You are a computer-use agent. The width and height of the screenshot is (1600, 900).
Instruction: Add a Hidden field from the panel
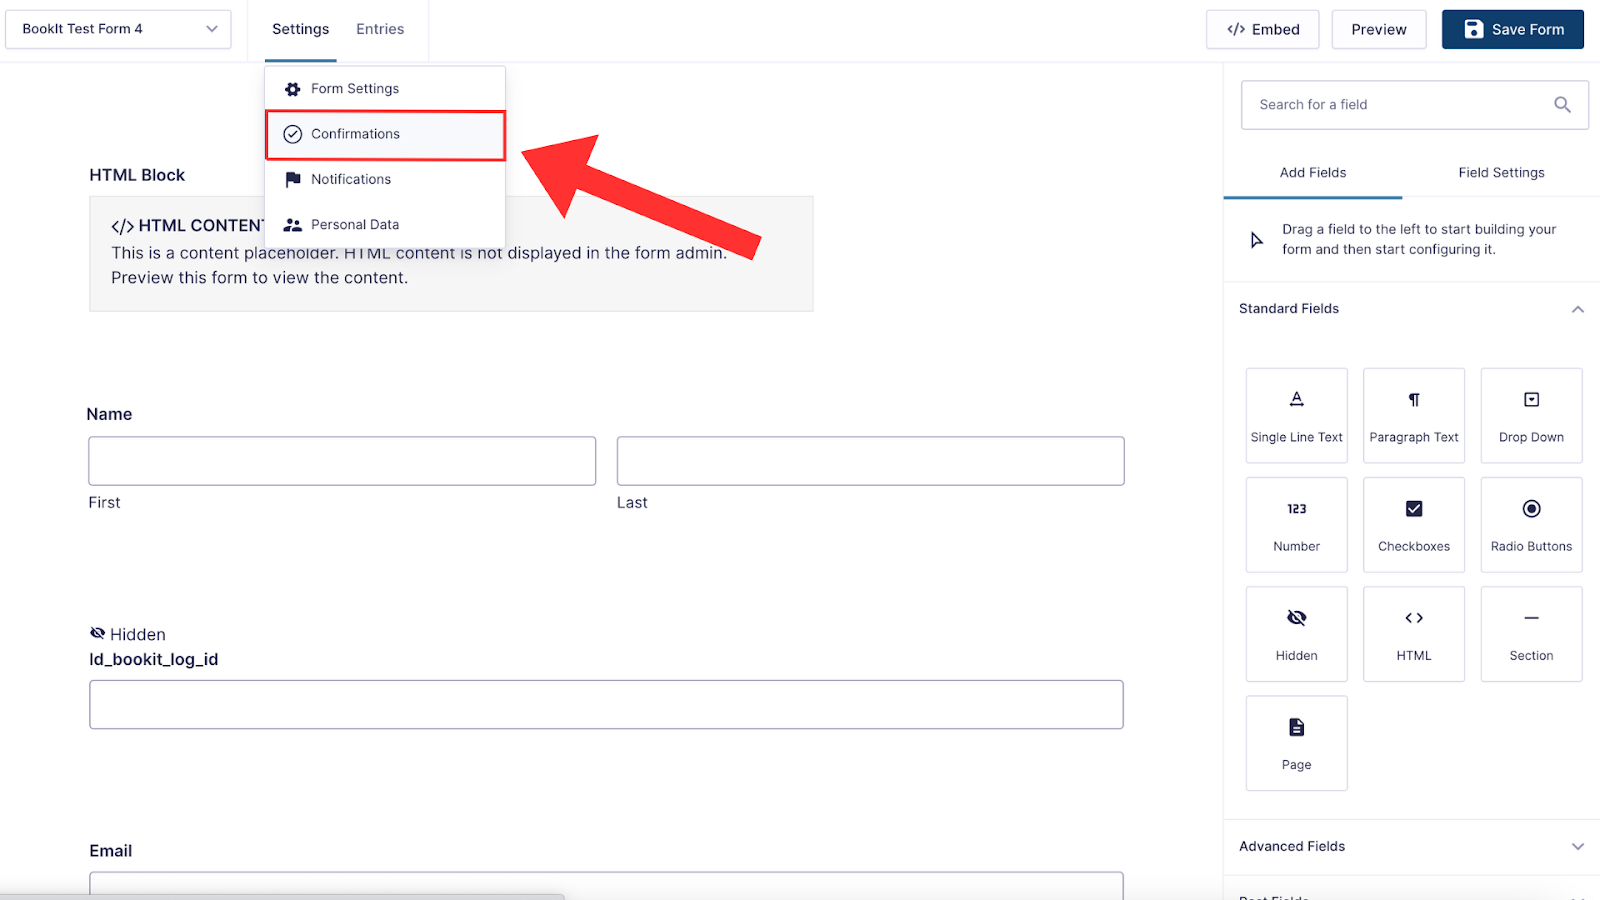[1296, 634]
